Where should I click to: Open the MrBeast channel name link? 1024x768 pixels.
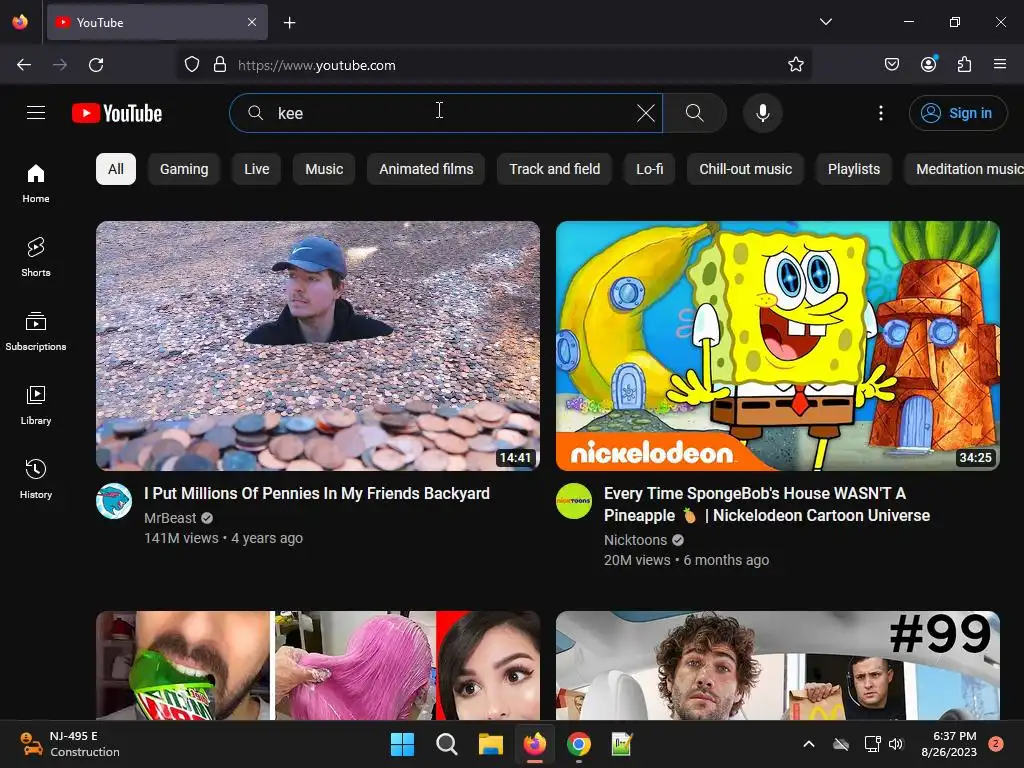[170, 518]
